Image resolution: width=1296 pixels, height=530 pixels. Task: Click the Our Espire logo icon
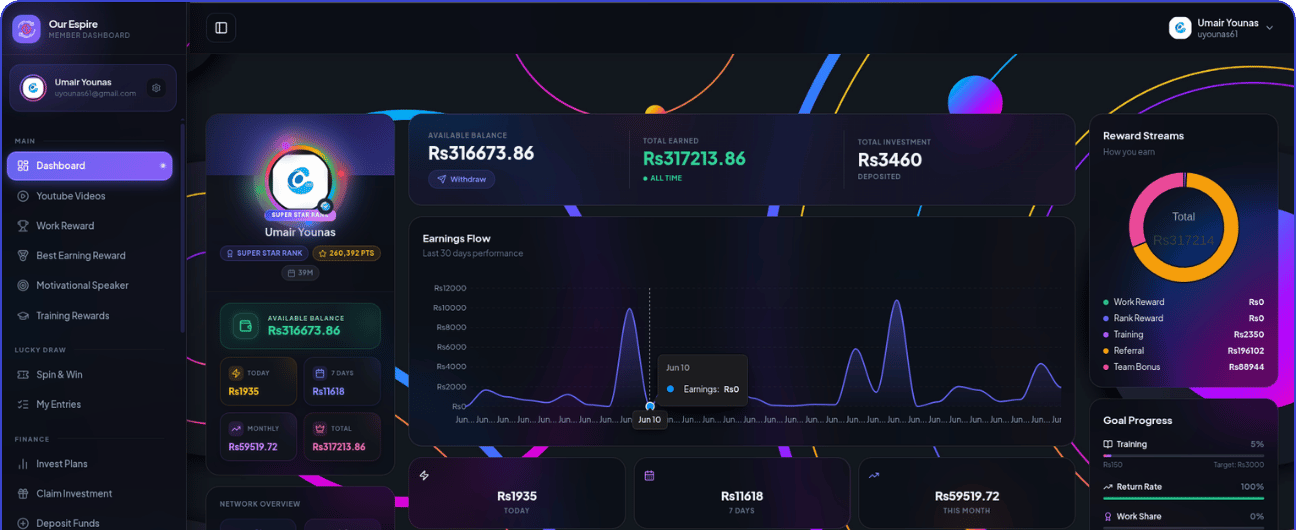tap(26, 29)
